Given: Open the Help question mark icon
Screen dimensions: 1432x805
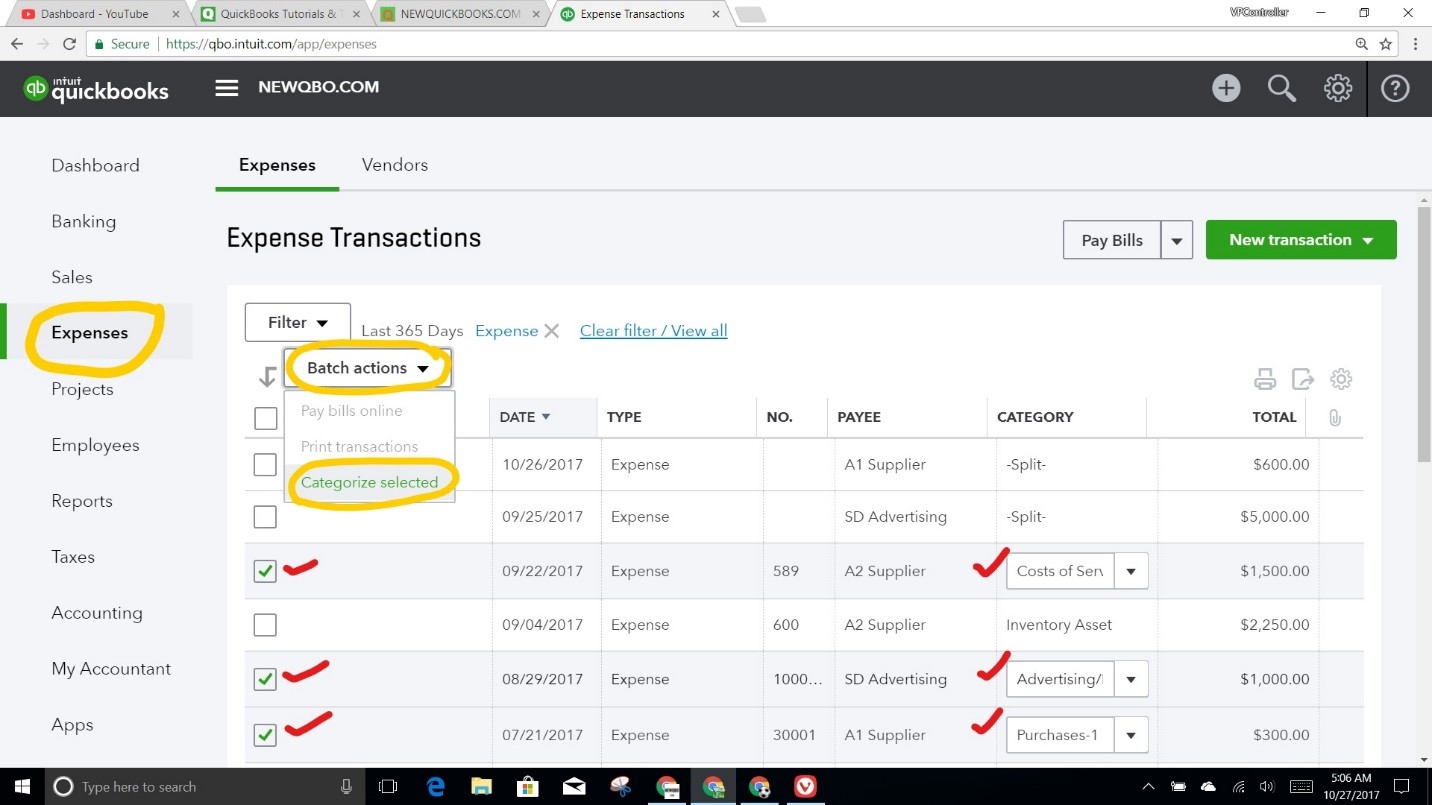Looking at the screenshot, I should click(1395, 88).
